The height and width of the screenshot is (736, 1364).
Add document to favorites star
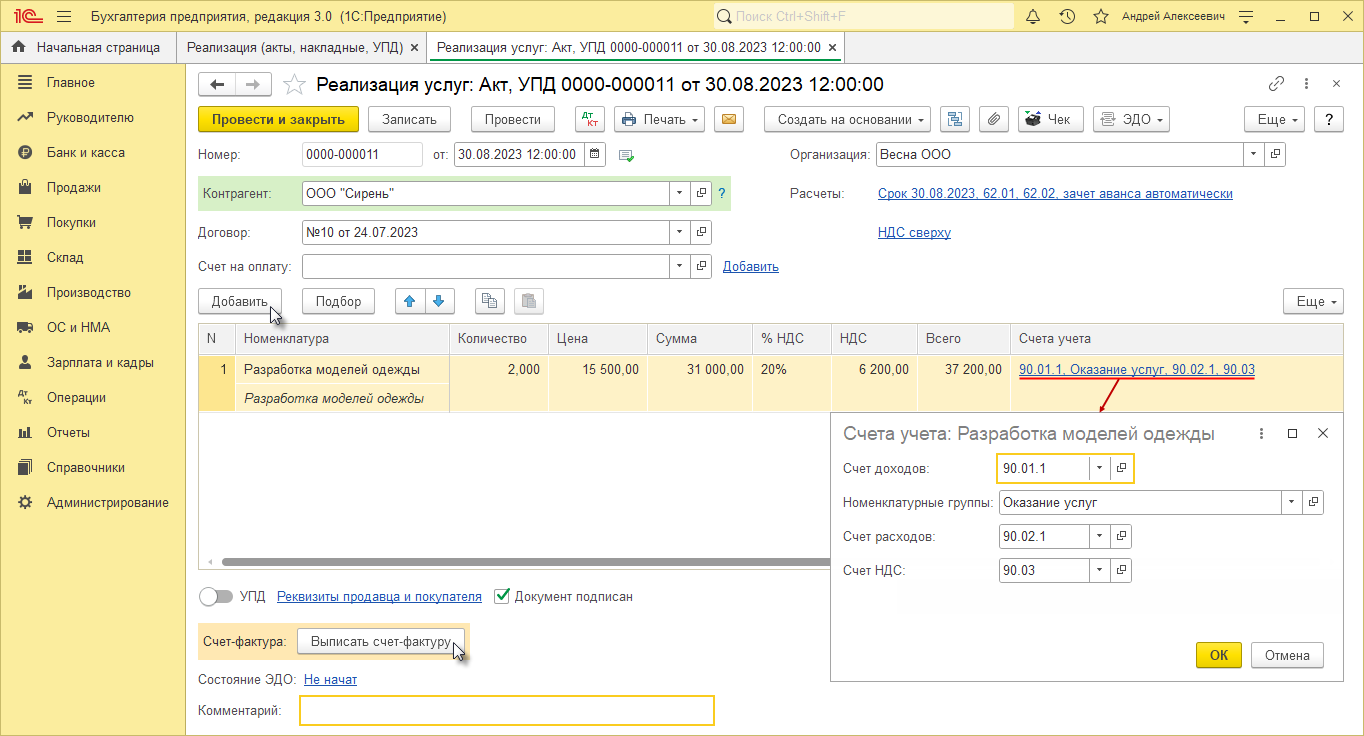(x=294, y=85)
